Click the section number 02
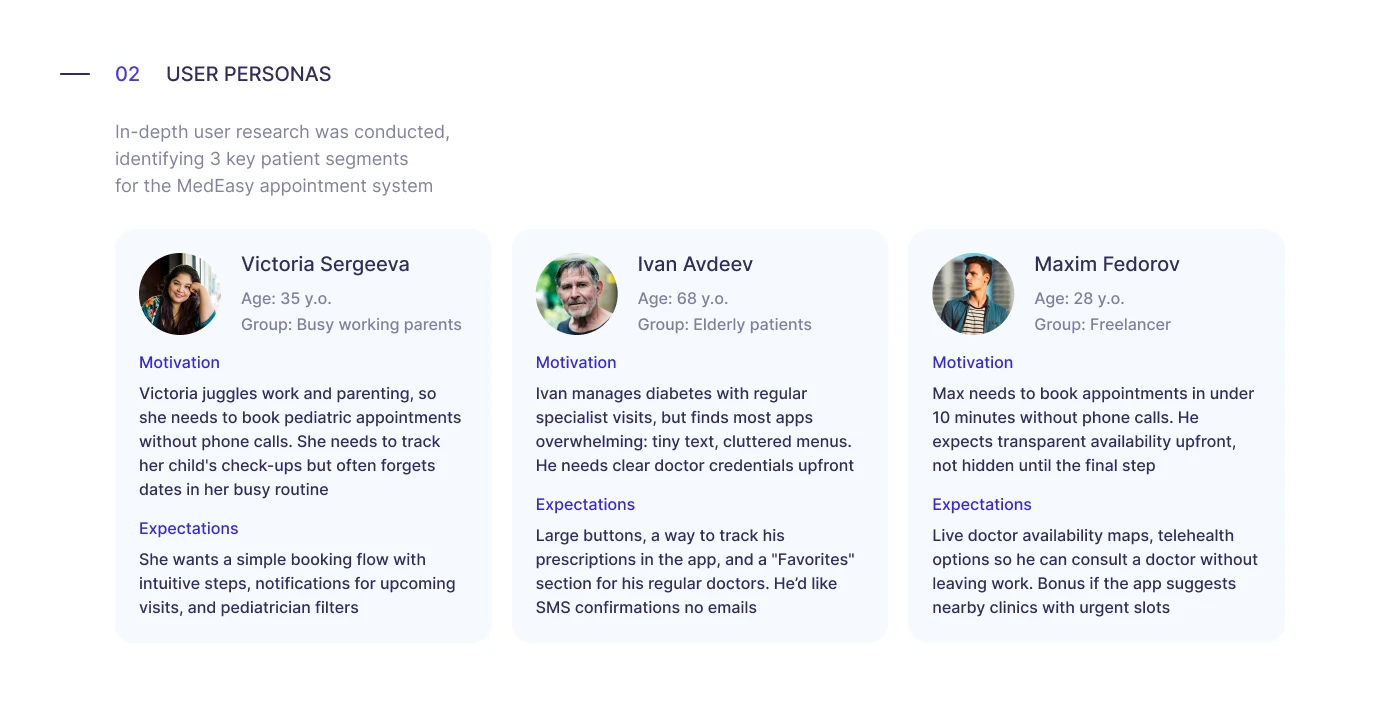The width and height of the screenshot is (1400, 703). [127, 74]
